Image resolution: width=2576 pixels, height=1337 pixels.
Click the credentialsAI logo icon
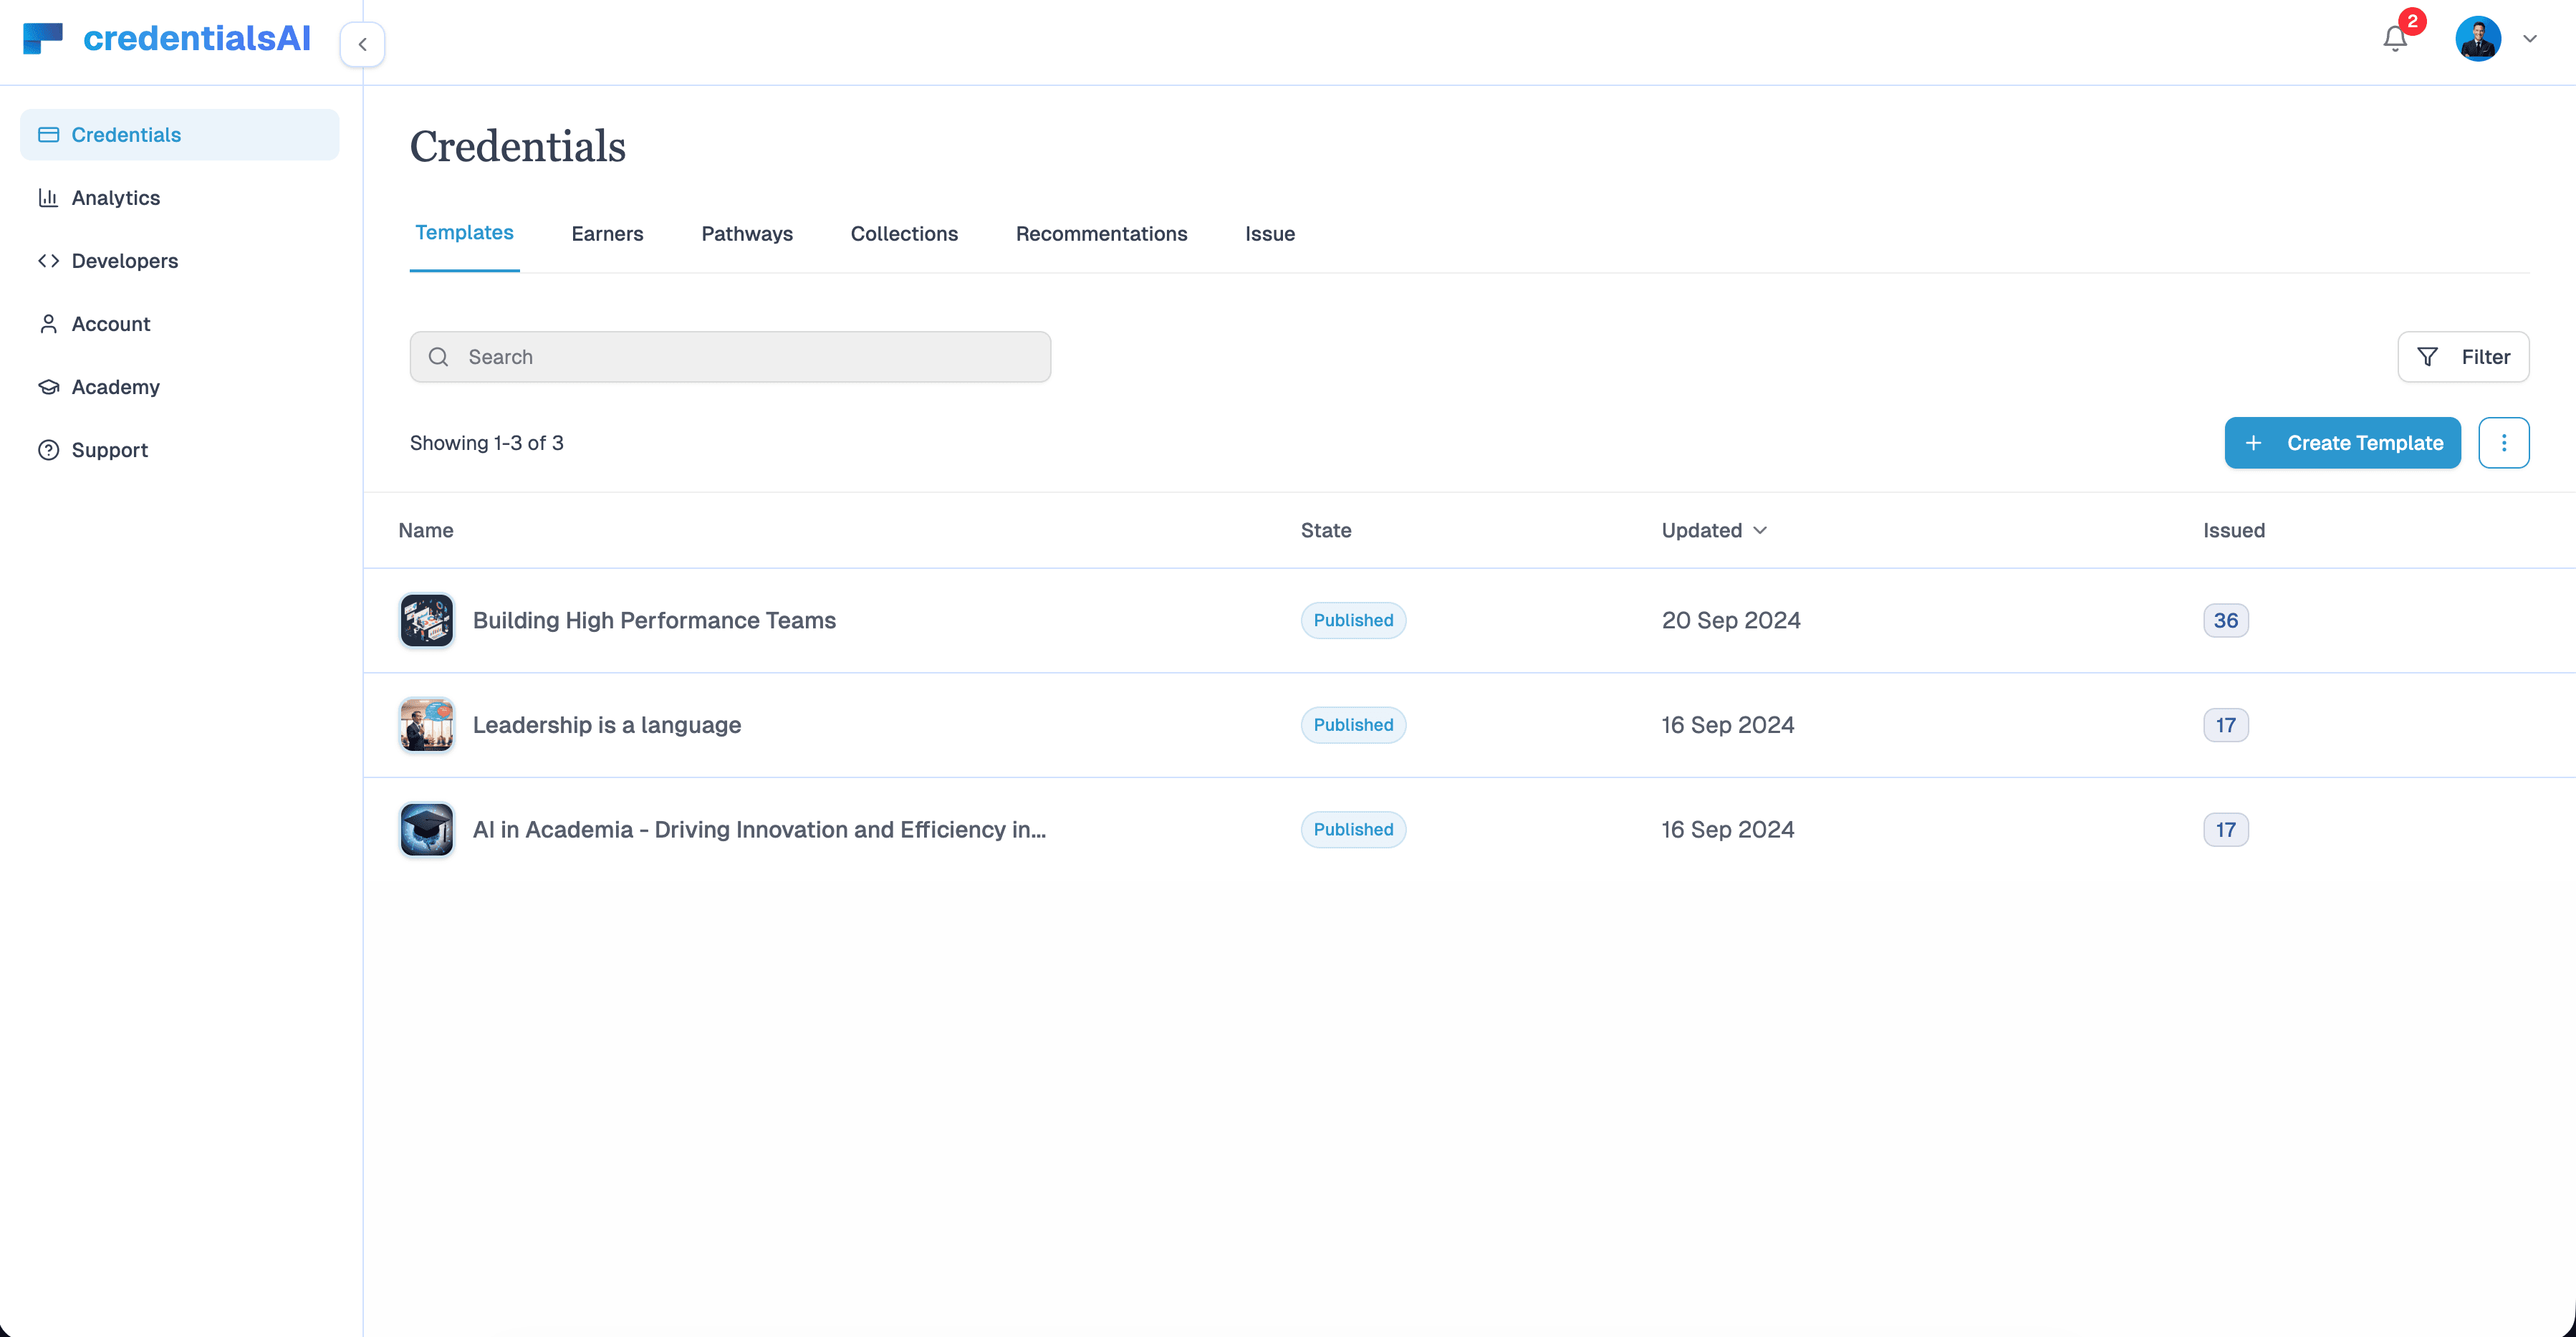[x=42, y=38]
